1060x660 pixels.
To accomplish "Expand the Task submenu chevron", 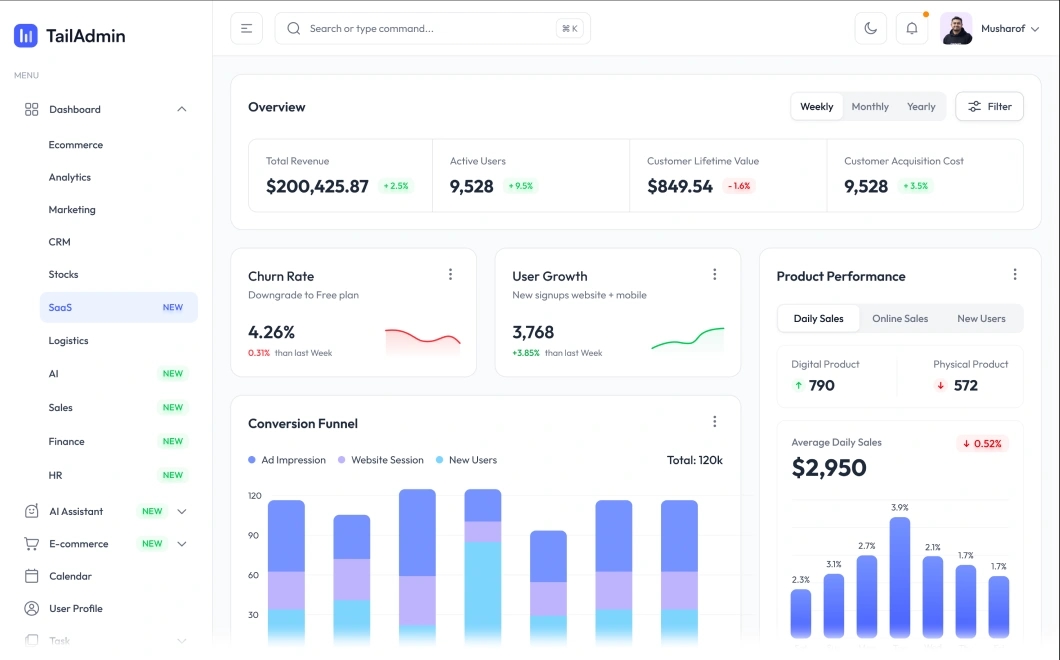I will pyautogui.click(x=182, y=640).
